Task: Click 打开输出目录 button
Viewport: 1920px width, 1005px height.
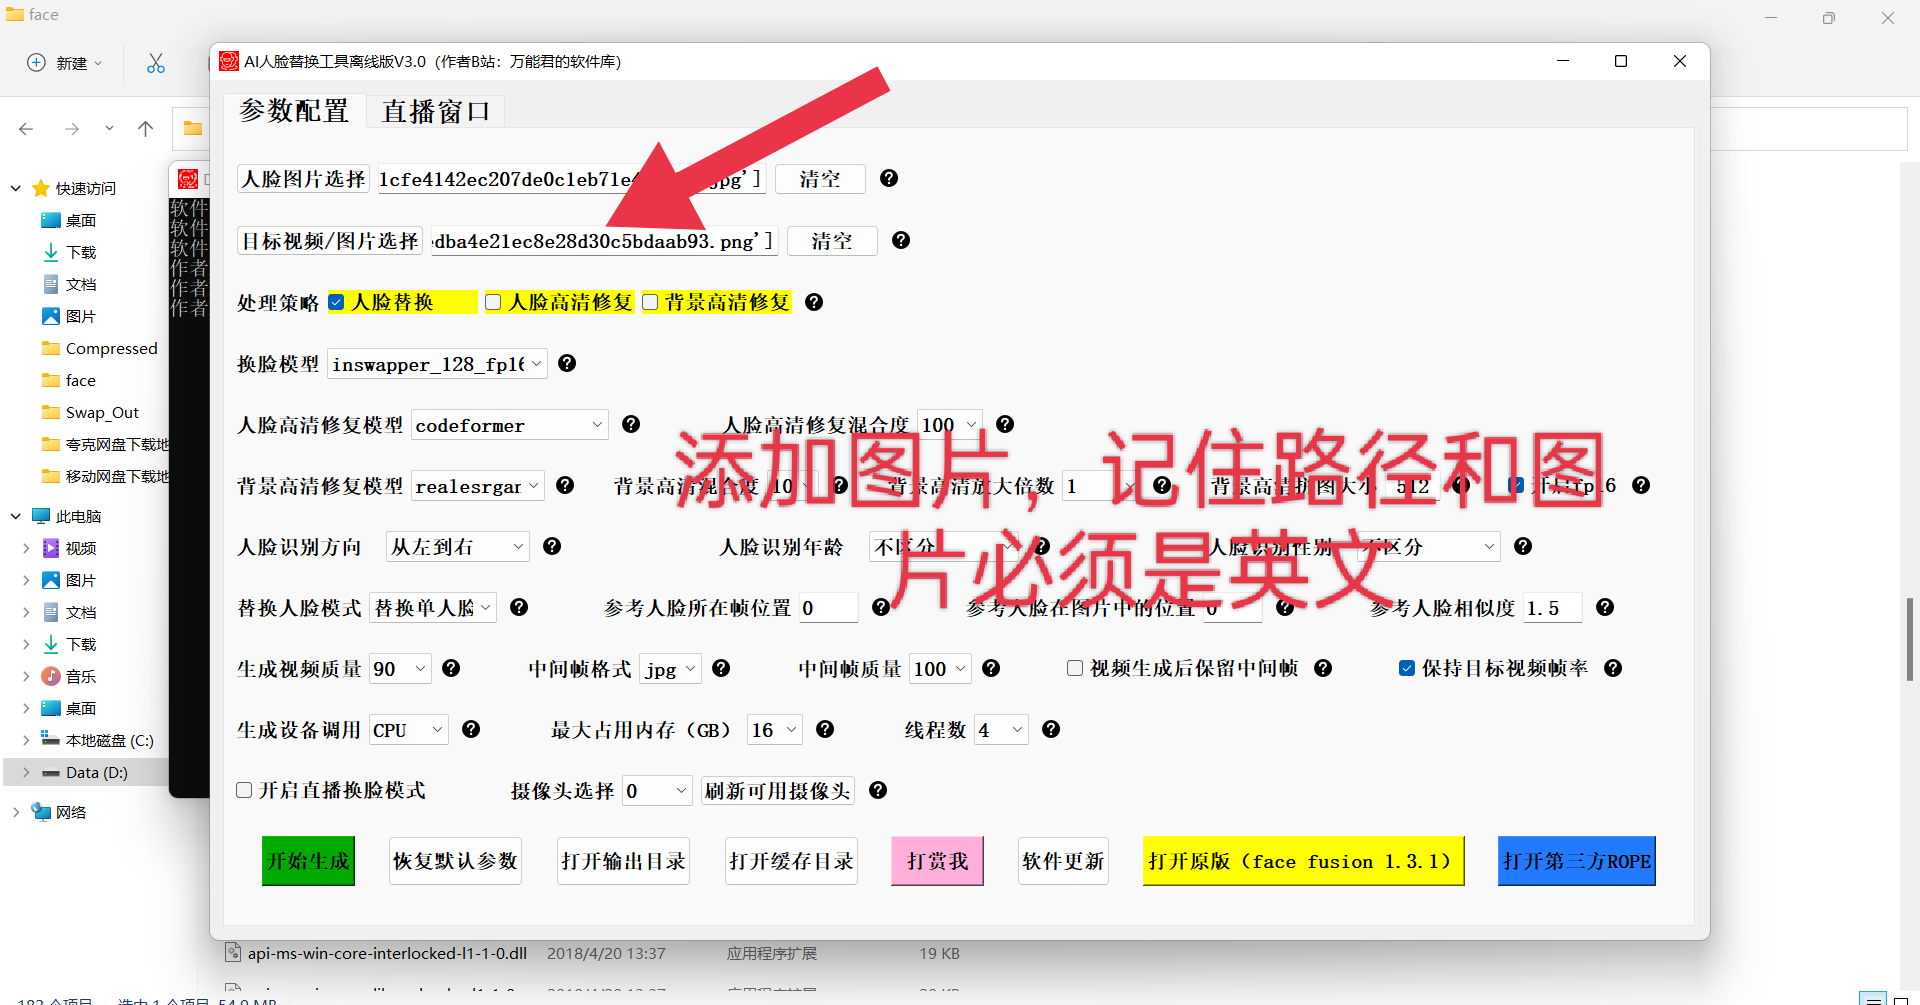Action: click(624, 861)
